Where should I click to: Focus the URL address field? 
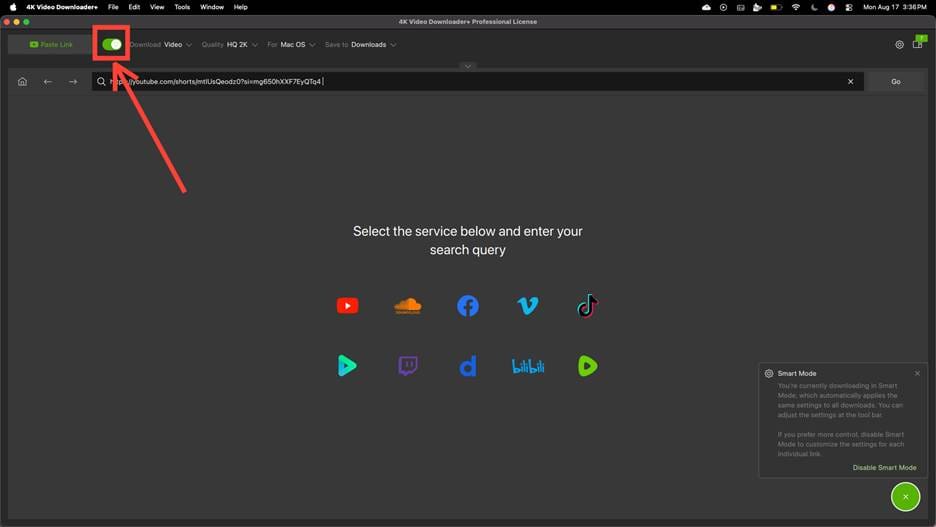pos(478,81)
